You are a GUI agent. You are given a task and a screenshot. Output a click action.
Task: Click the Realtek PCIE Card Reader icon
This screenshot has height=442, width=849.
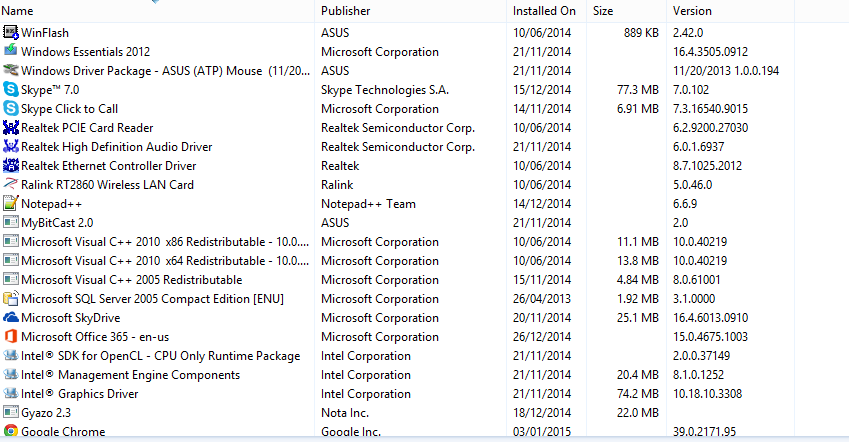[11, 128]
